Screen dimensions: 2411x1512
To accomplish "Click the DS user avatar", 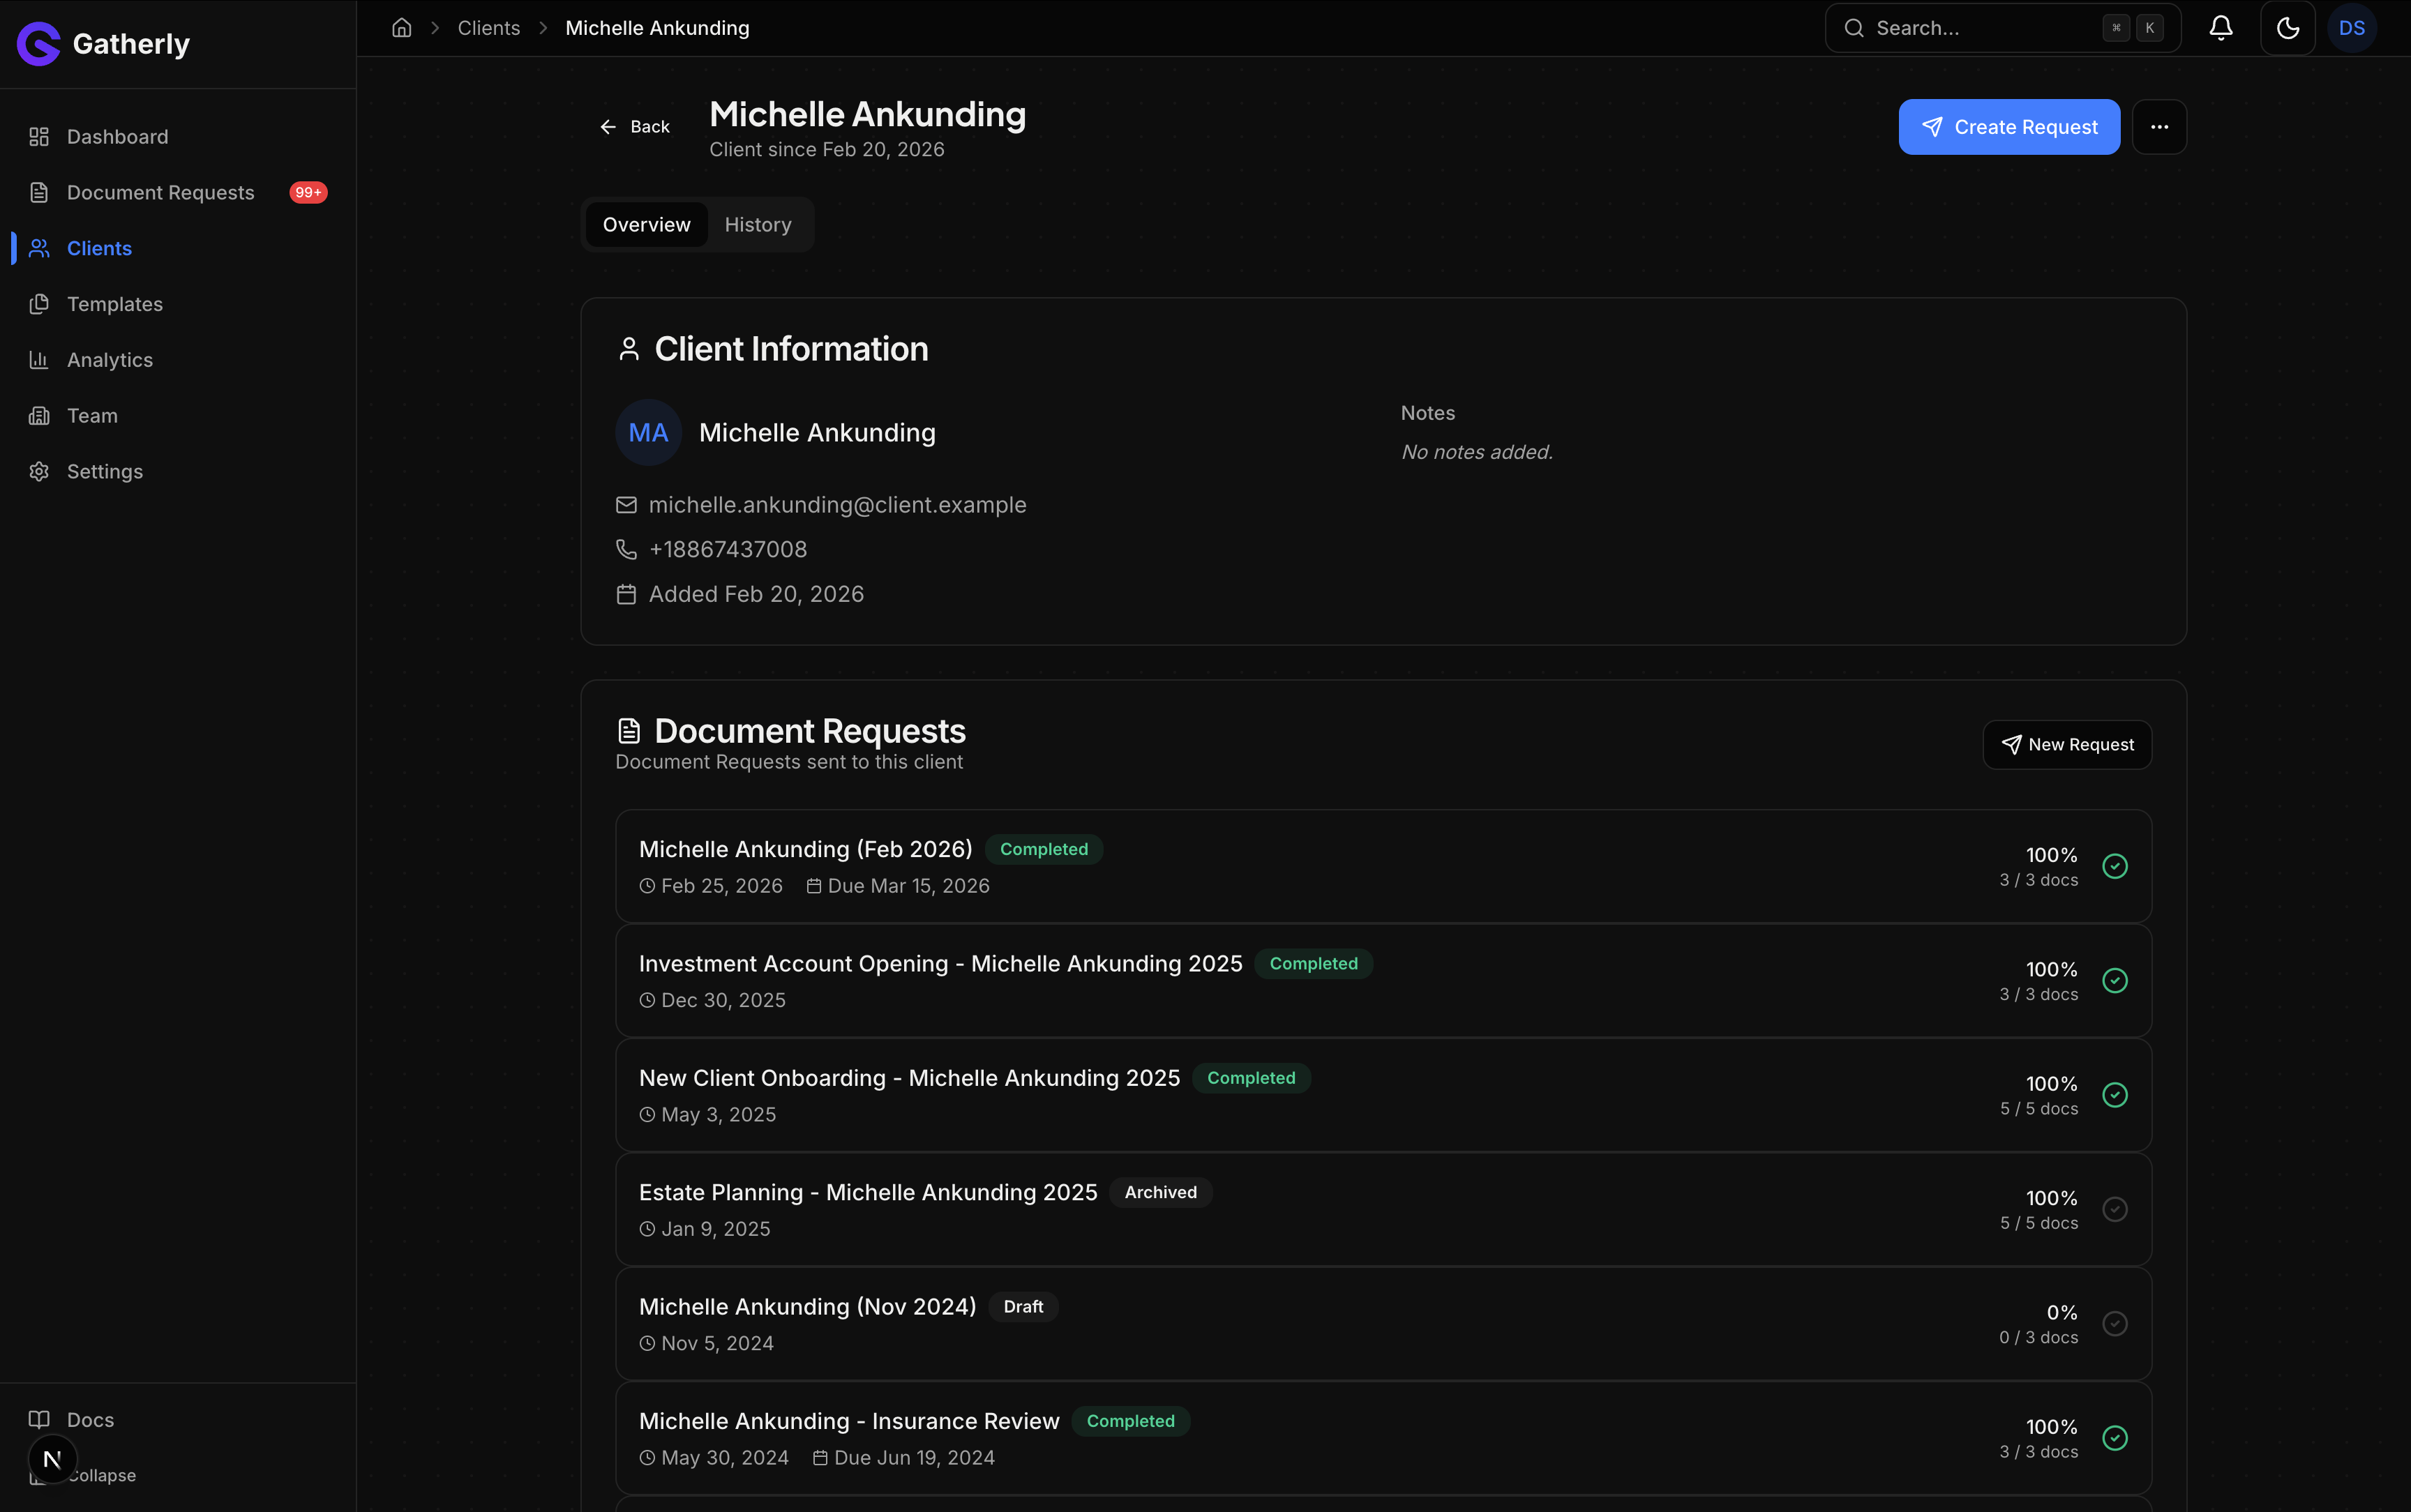I will coord(2351,28).
